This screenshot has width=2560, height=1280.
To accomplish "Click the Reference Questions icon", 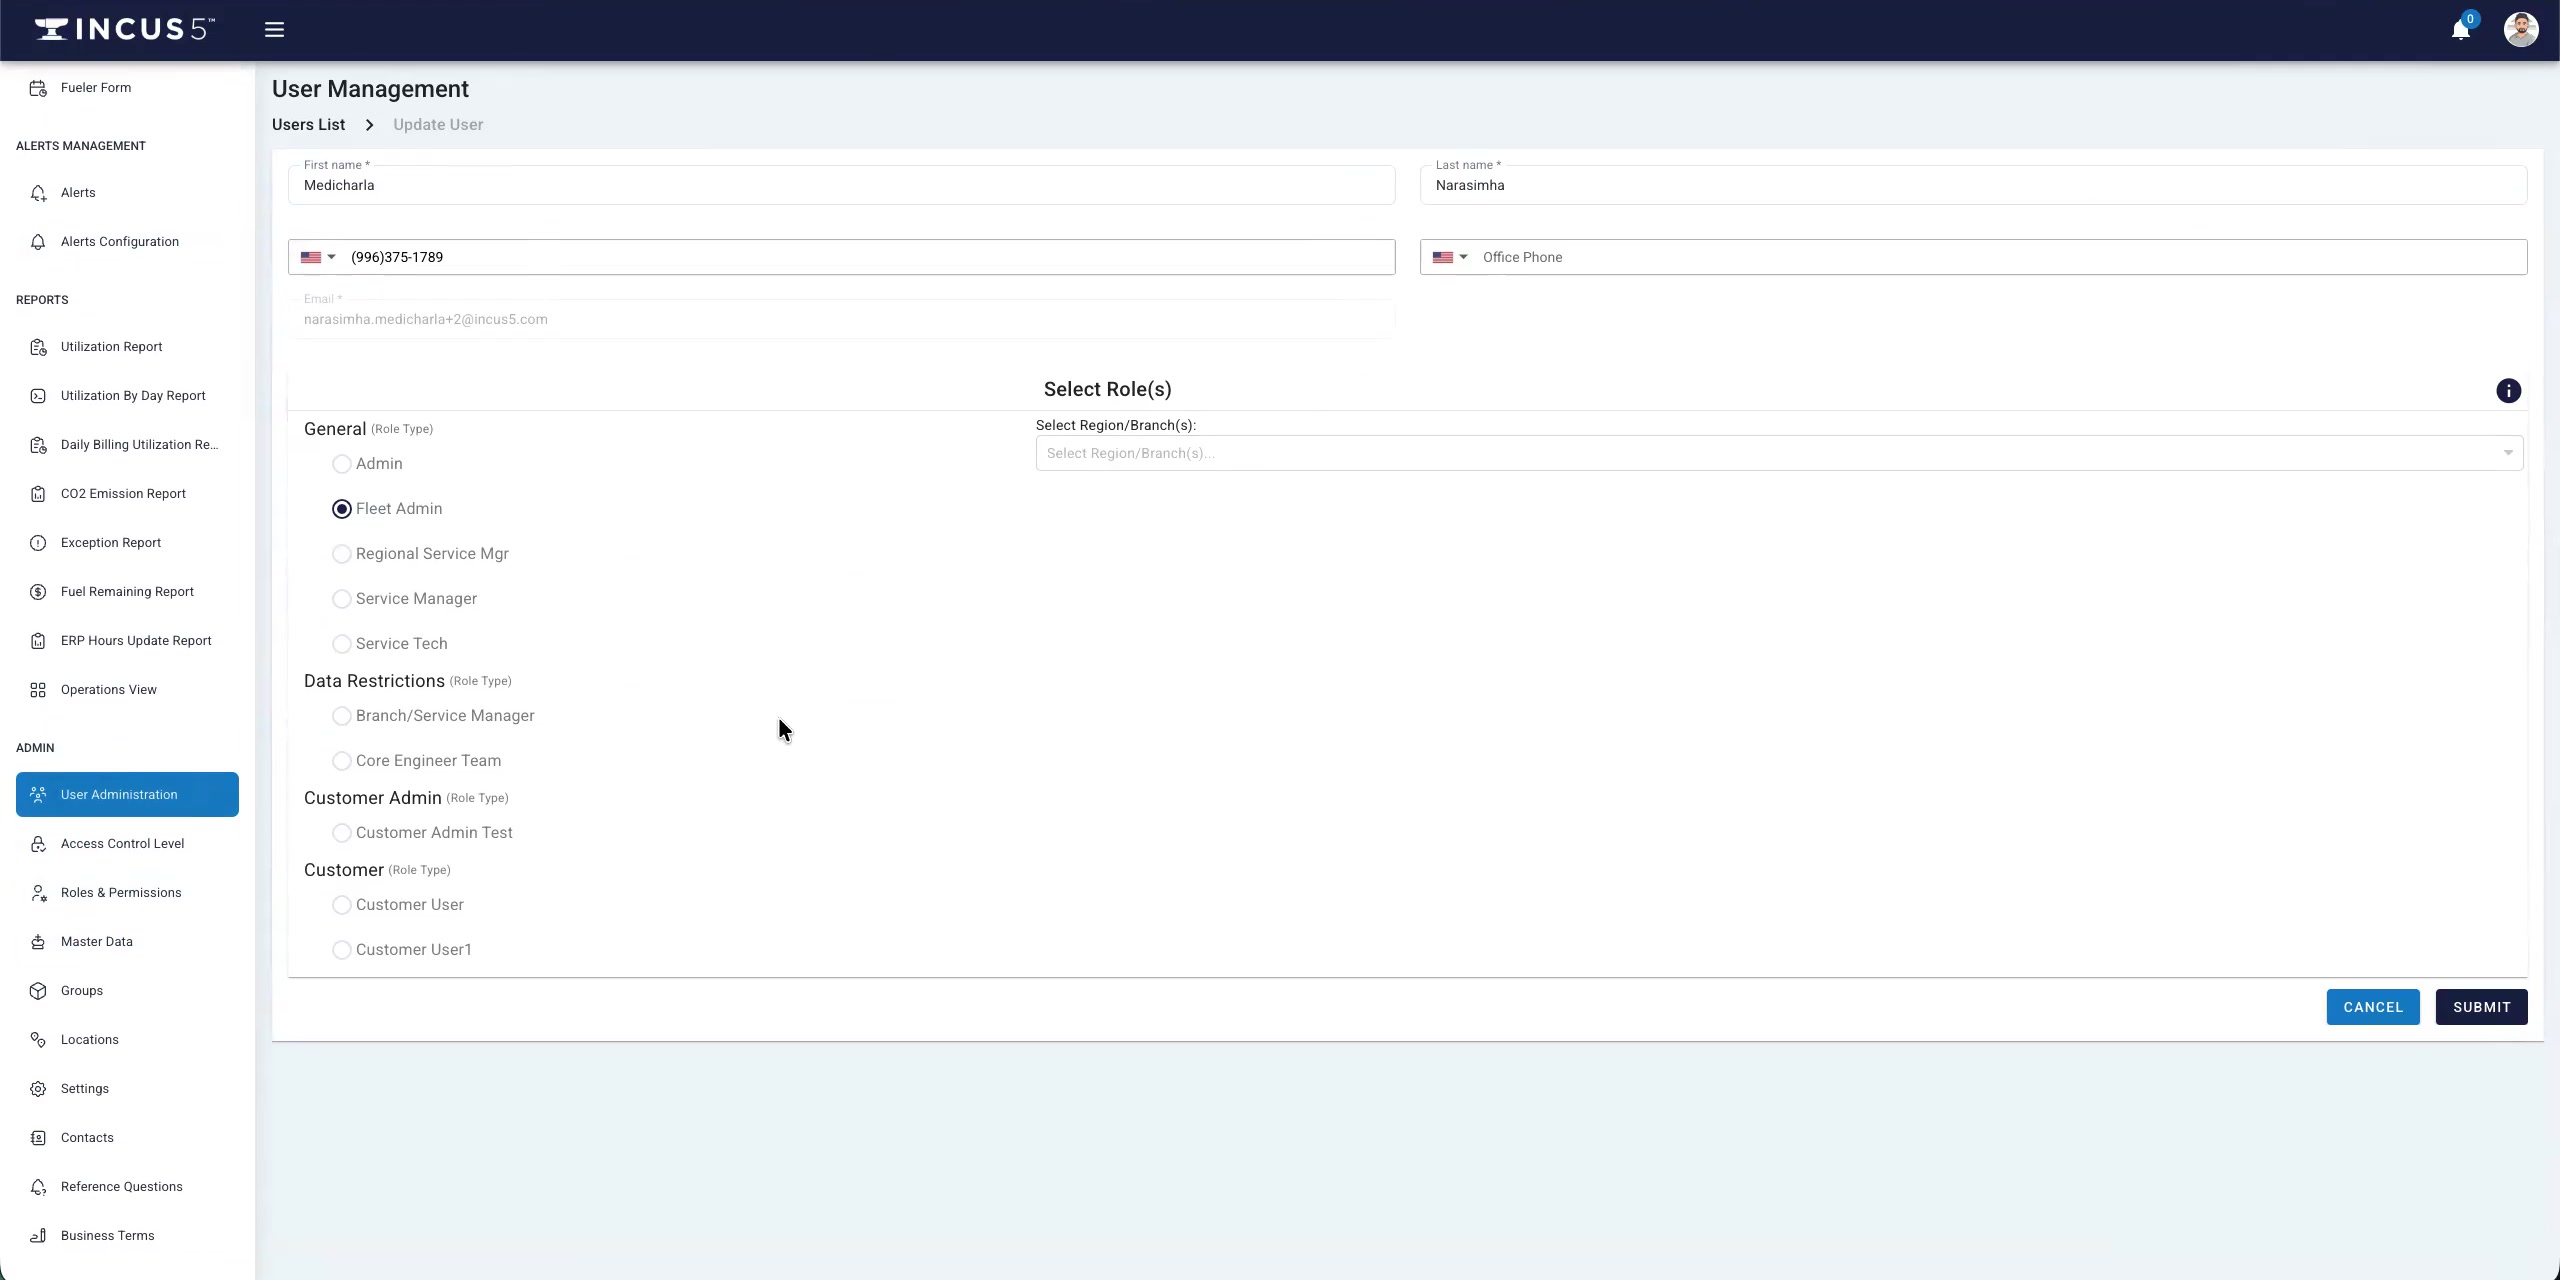I will click(38, 1187).
